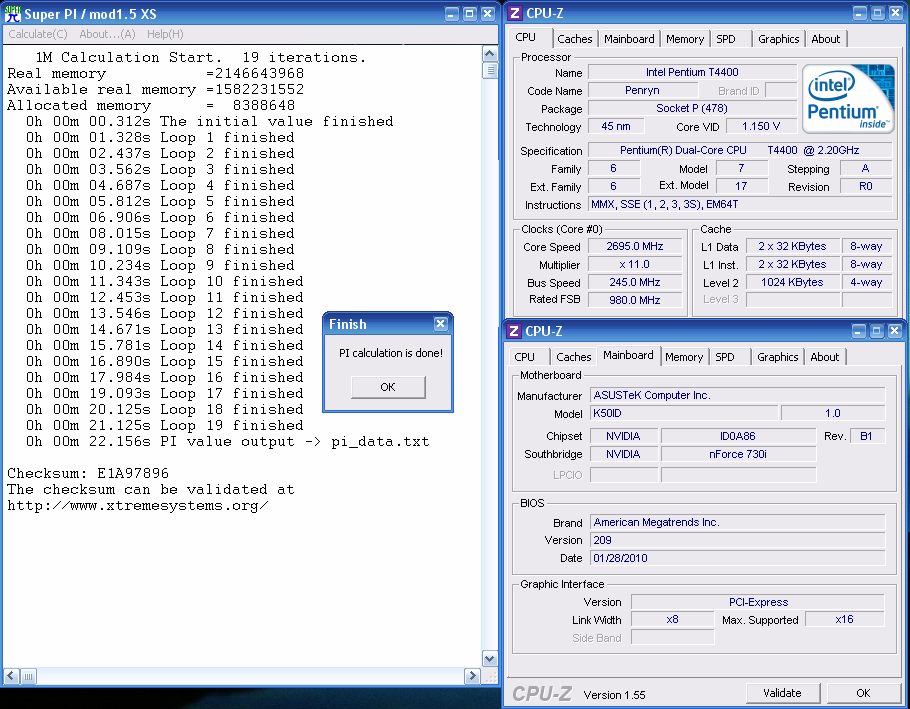Viewport: 910px width, 709px height.
Task: Click the Loop 19 finished line
Action: click(165, 425)
